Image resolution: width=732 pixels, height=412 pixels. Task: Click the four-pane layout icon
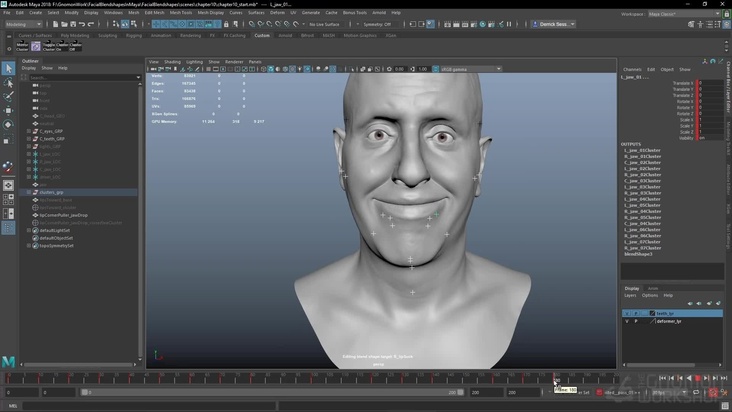click(8, 200)
